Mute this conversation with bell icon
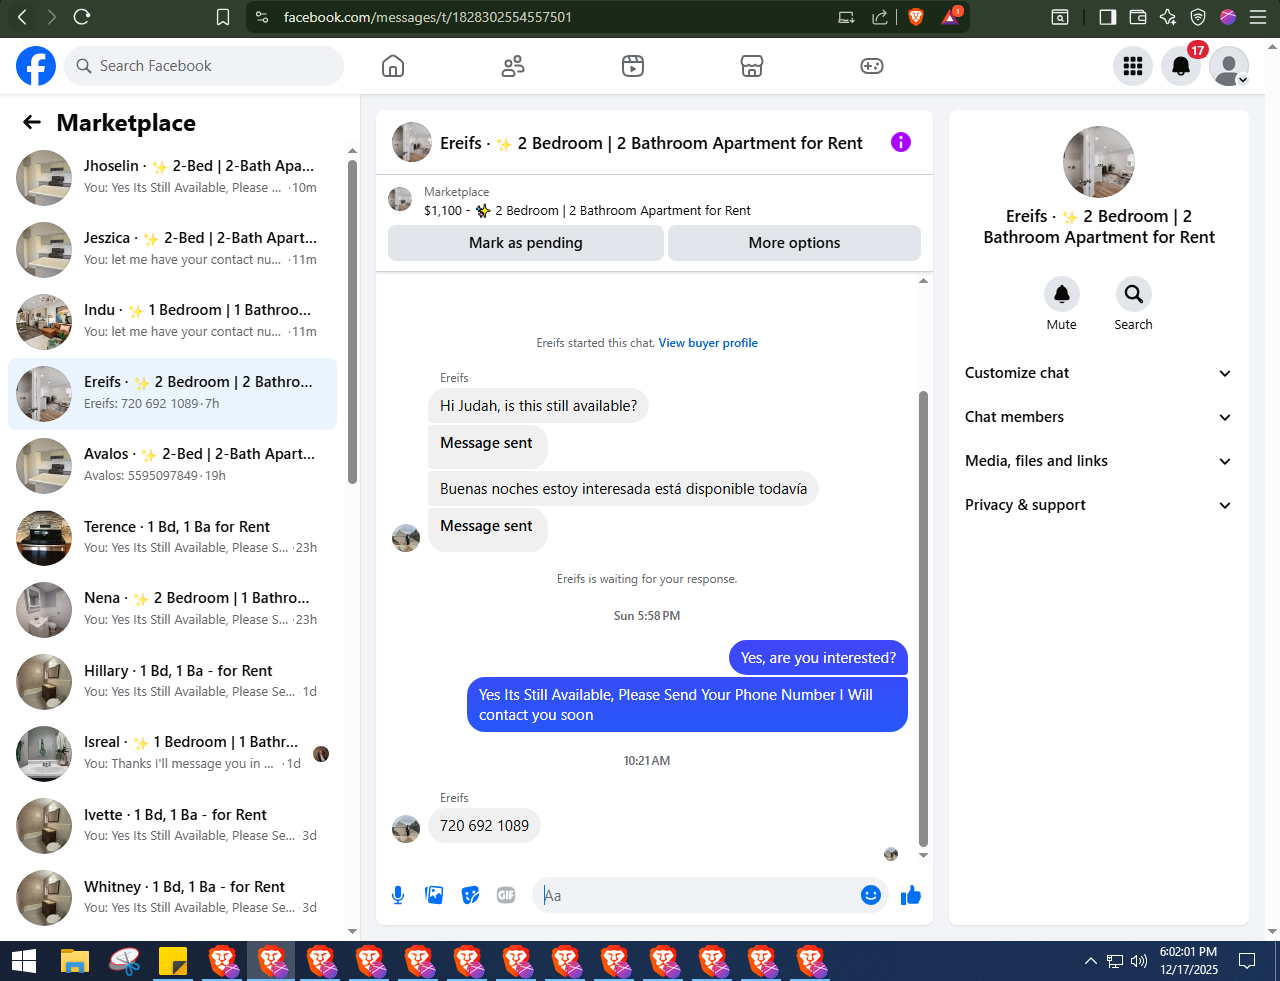The width and height of the screenshot is (1280, 981). [x=1062, y=294]
